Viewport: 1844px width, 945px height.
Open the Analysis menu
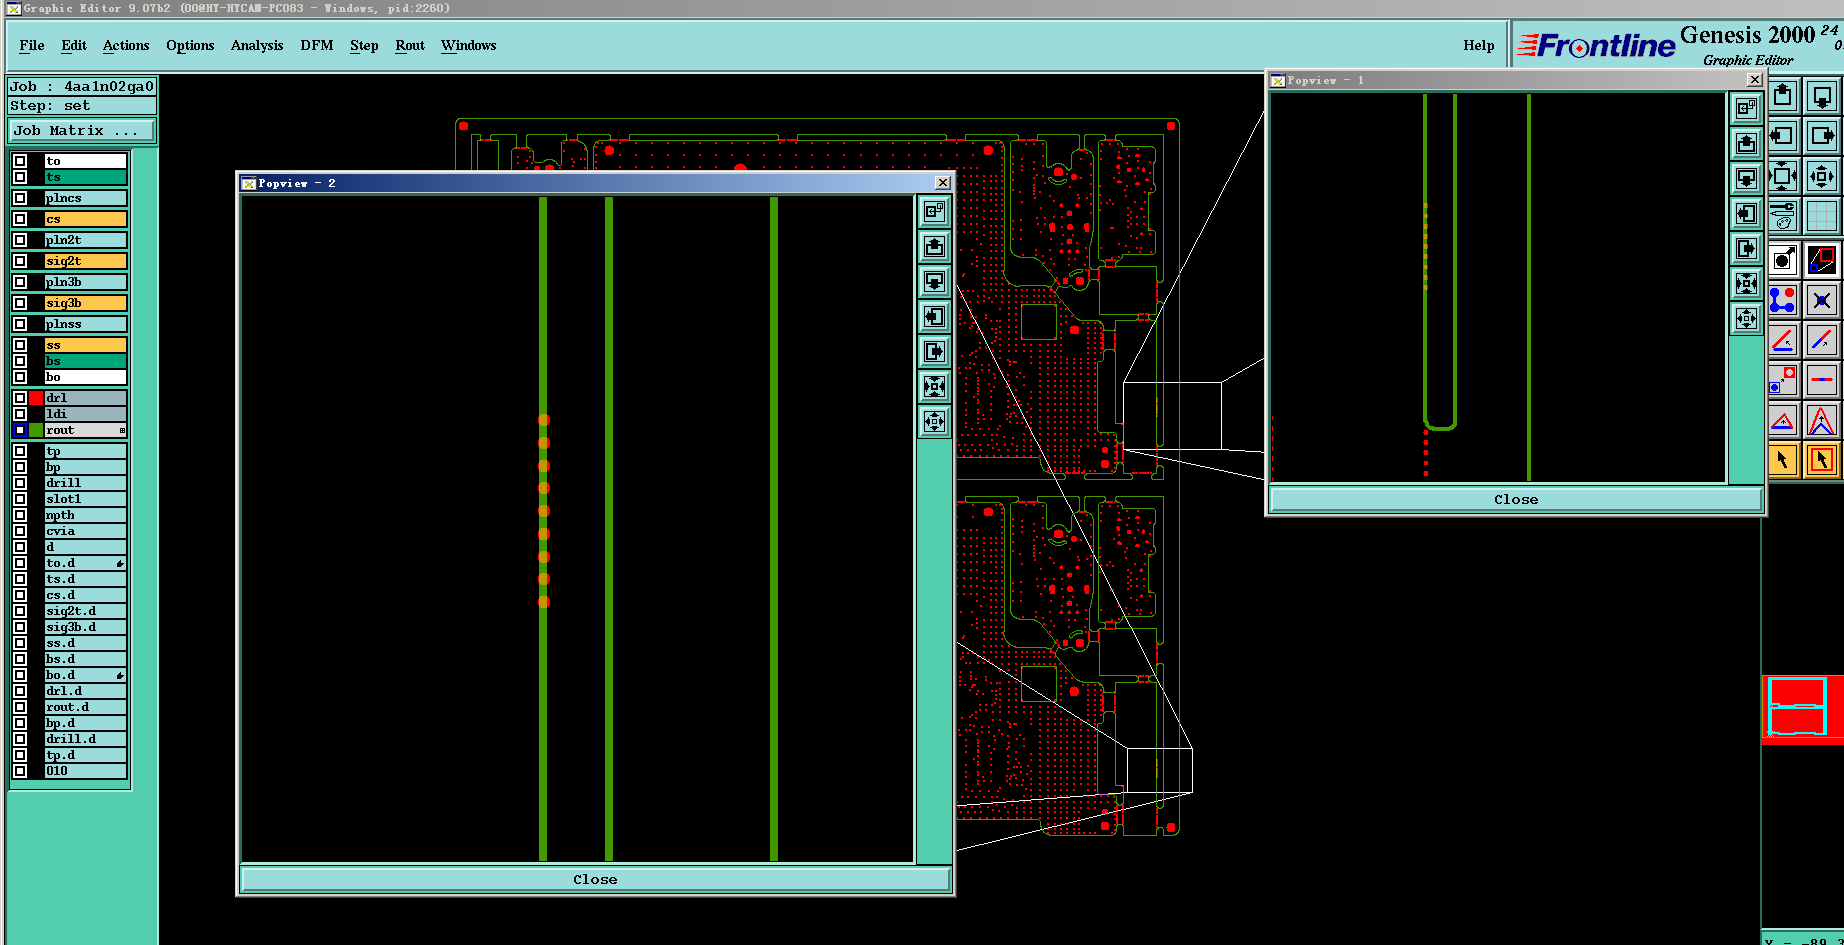point(257,45)
